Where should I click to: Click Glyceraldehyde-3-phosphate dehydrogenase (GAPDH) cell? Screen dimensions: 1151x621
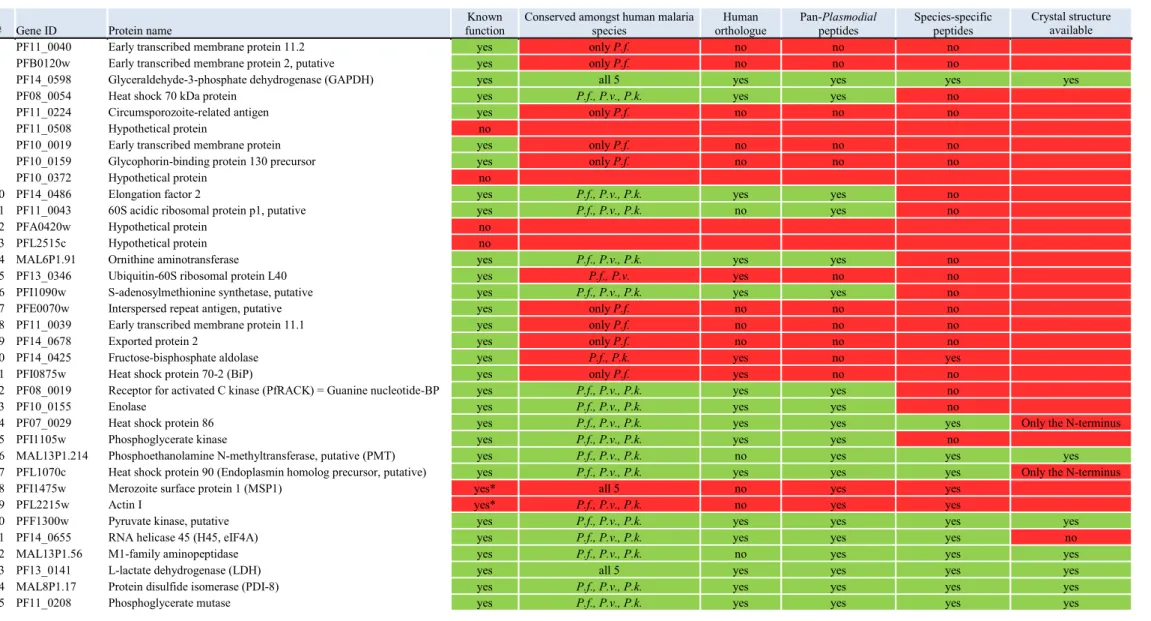[241, 79]
